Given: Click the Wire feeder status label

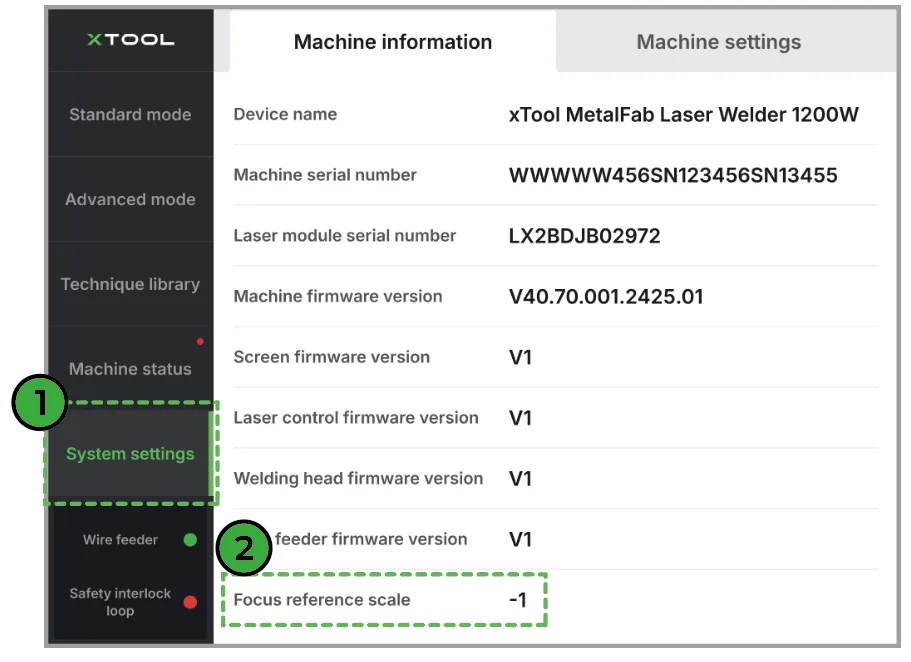Looking at the screenshot, I should tap(120, 540).
